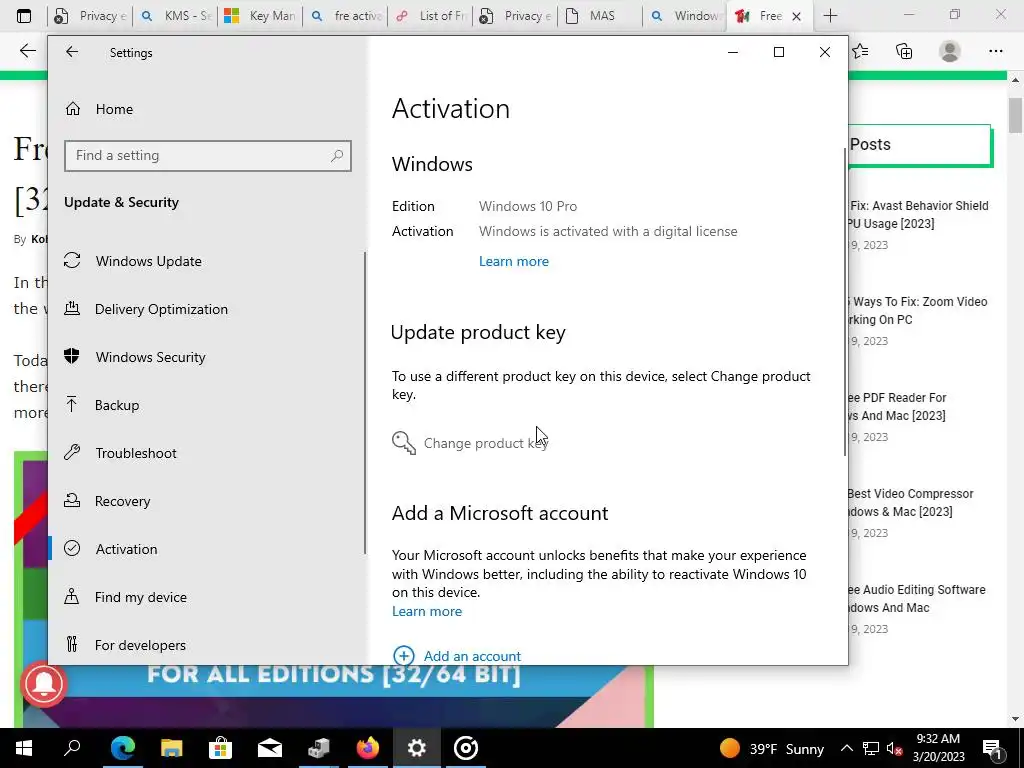Click the red notification bell on webpage
The image size is (1024, 768).
pos(44,683)
